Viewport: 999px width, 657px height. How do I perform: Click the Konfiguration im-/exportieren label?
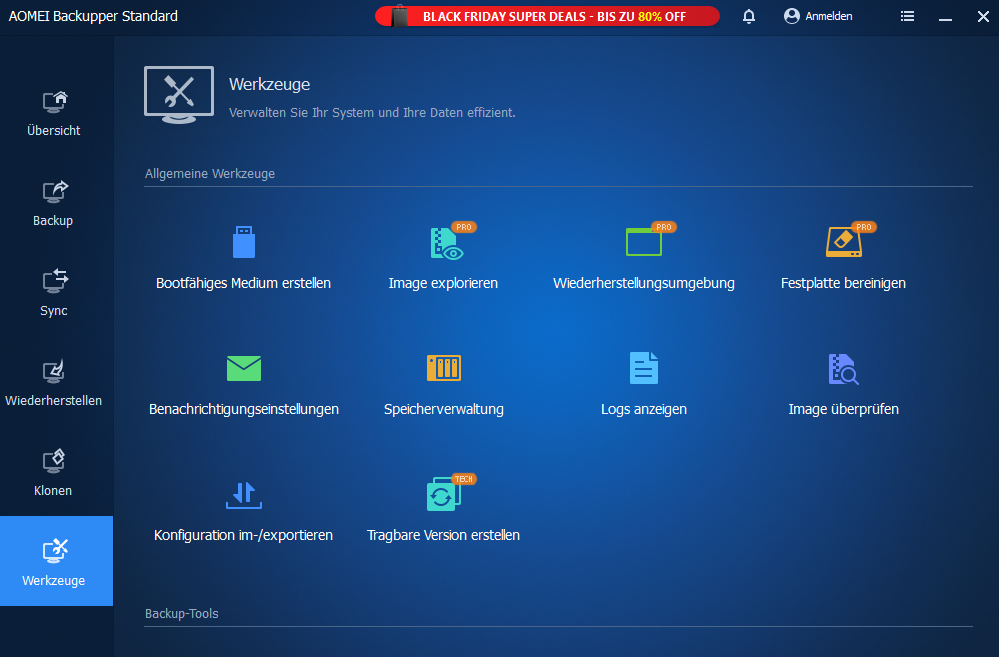(x=243, y=535)
